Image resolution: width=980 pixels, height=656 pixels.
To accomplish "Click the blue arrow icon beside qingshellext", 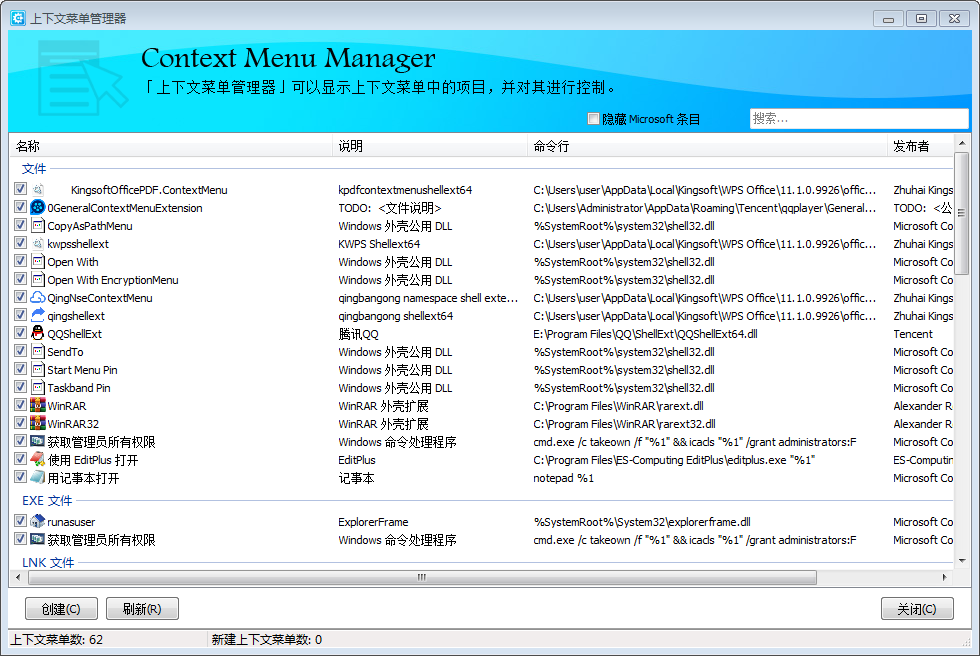I will click(x=38, y=316).
